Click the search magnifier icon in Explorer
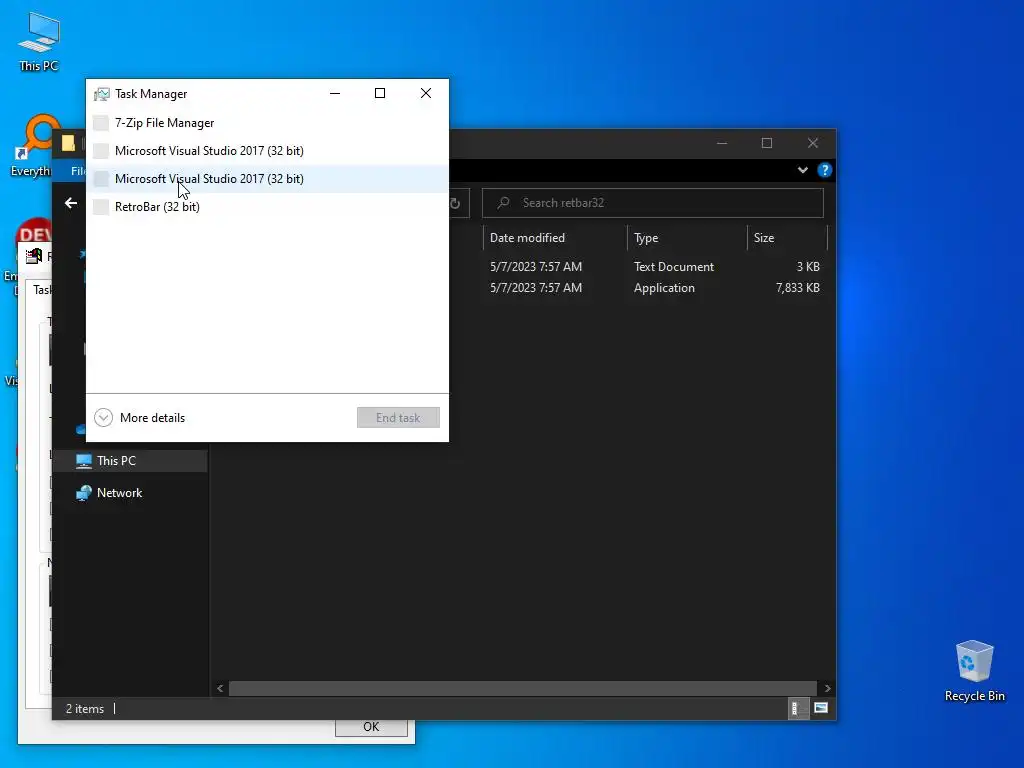 [504, 203]
